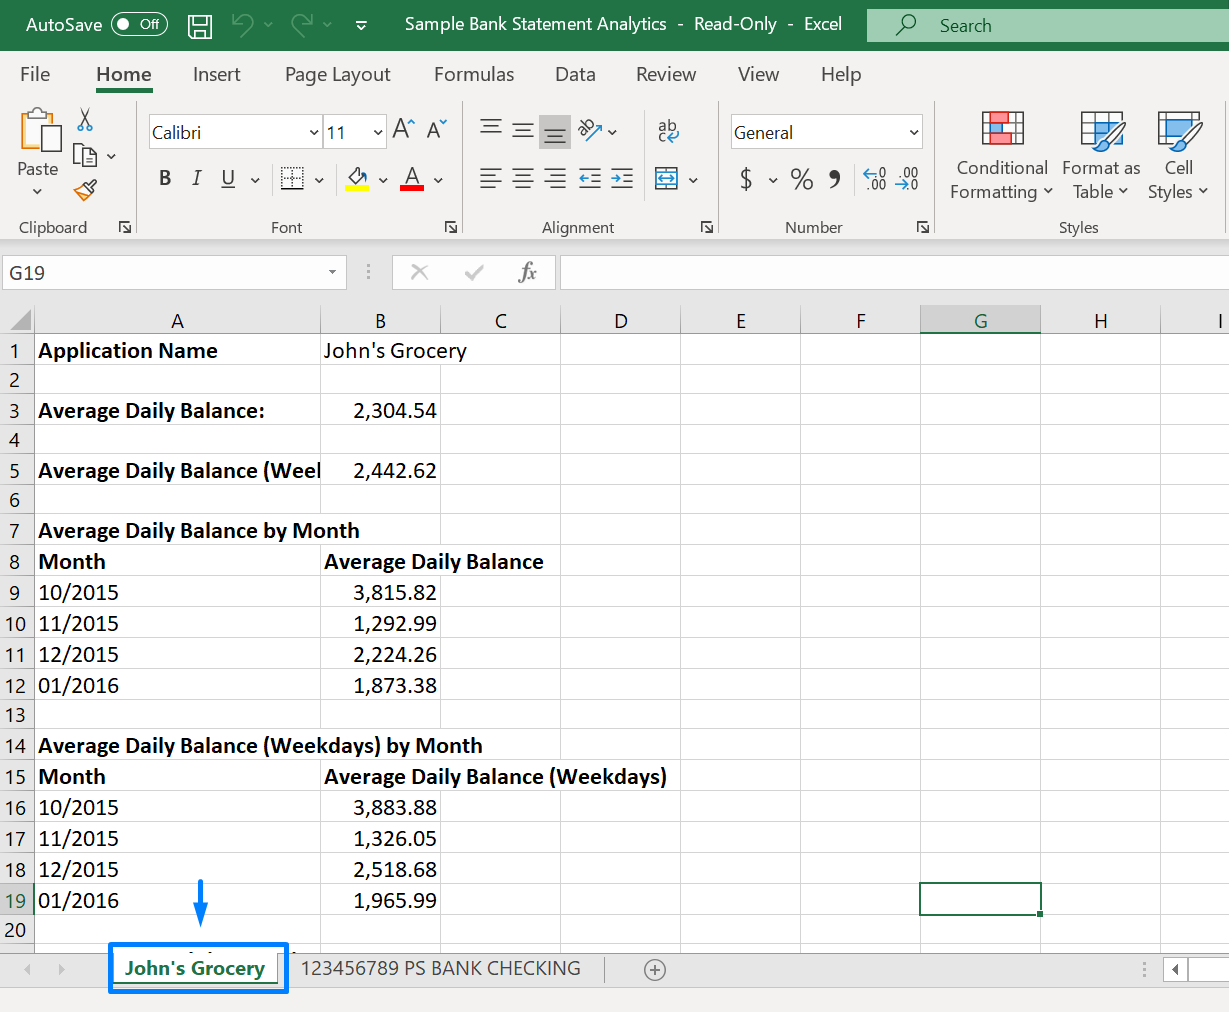The height and width of the screenshot is (1012, 1229).
Task: Open the fill color dropdown arrow
Action: [383, 180]
